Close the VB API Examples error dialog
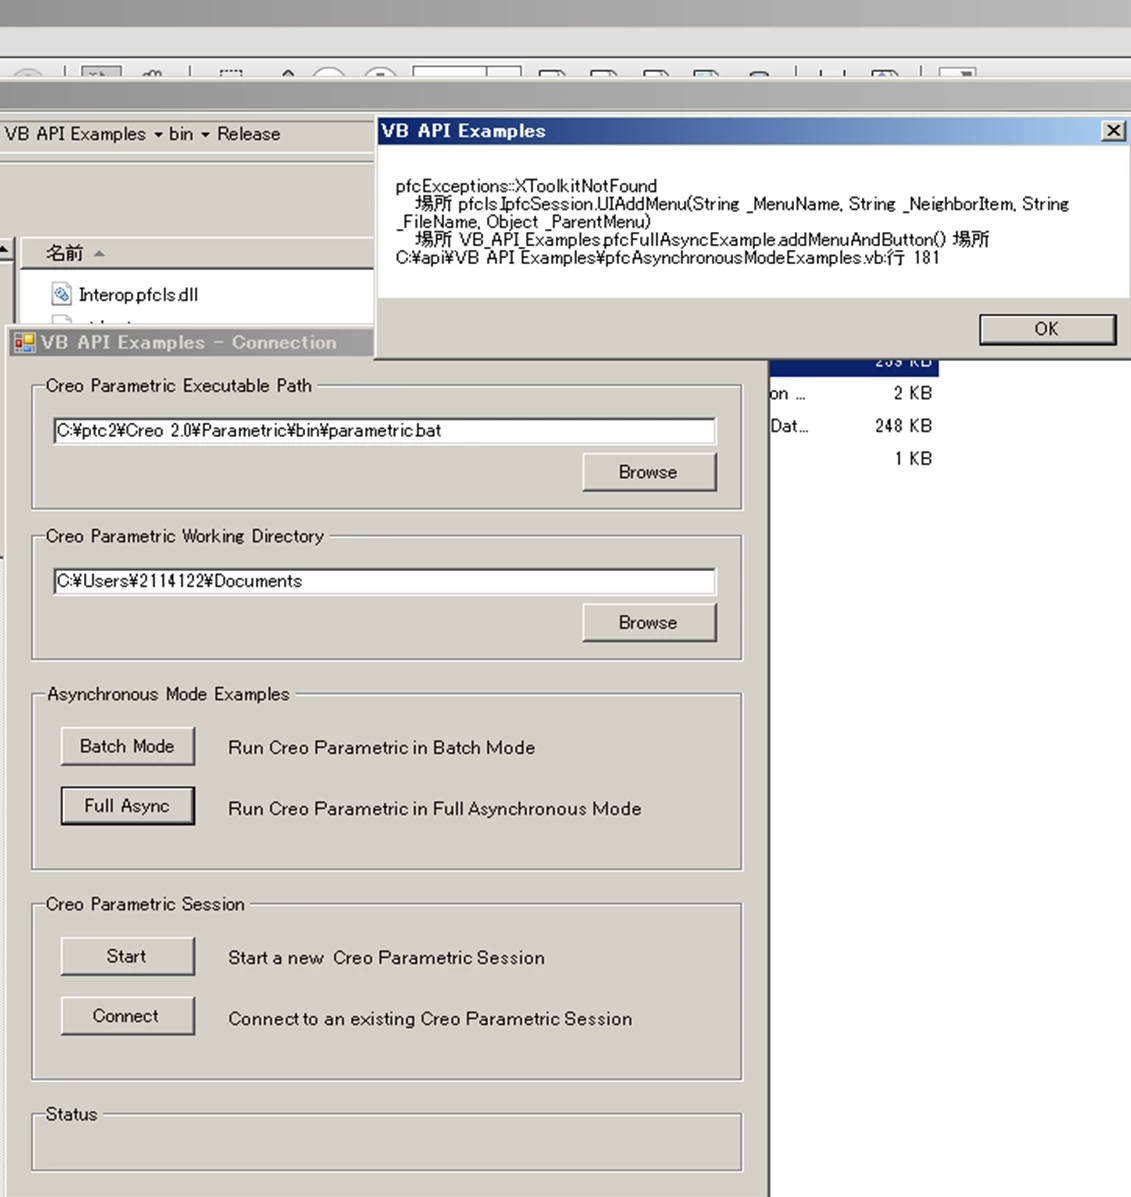Viewport: 1131px width, 1197px height. (1113, 131)
